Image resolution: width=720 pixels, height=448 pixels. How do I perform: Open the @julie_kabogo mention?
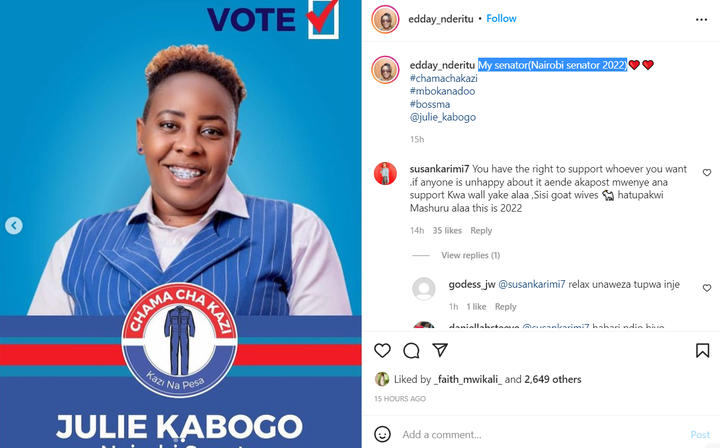click(x=443, y=117)
